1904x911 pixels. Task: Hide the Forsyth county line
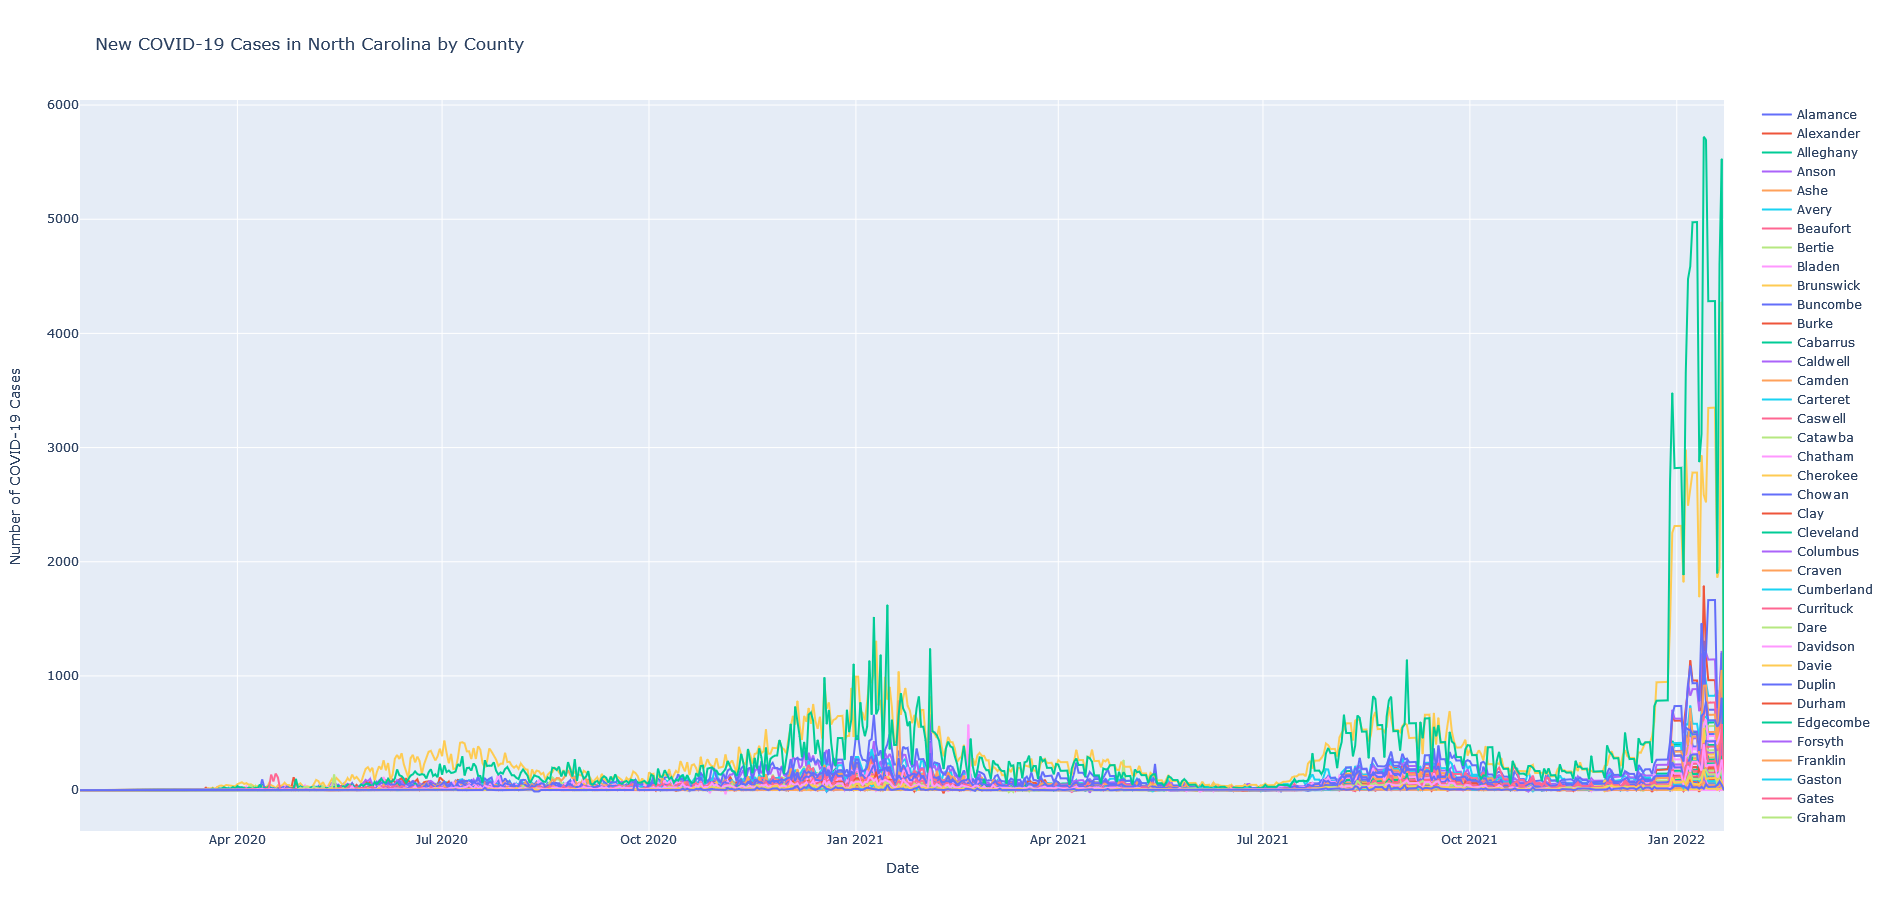coord(1819,742)
